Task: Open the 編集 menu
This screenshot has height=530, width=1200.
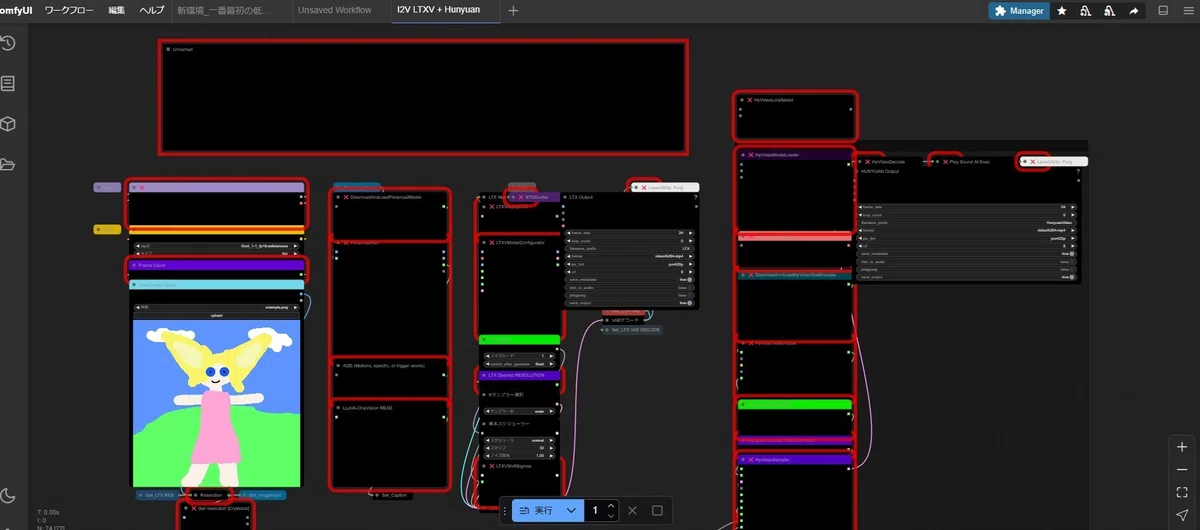Action: click(117, 10)
